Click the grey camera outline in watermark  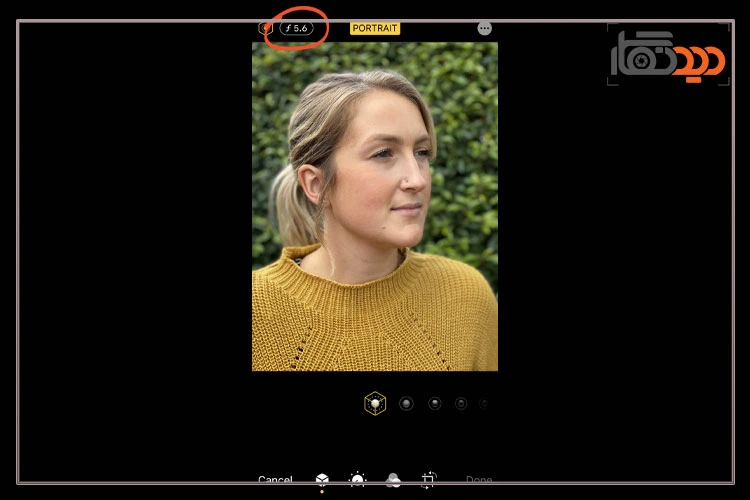642,55
